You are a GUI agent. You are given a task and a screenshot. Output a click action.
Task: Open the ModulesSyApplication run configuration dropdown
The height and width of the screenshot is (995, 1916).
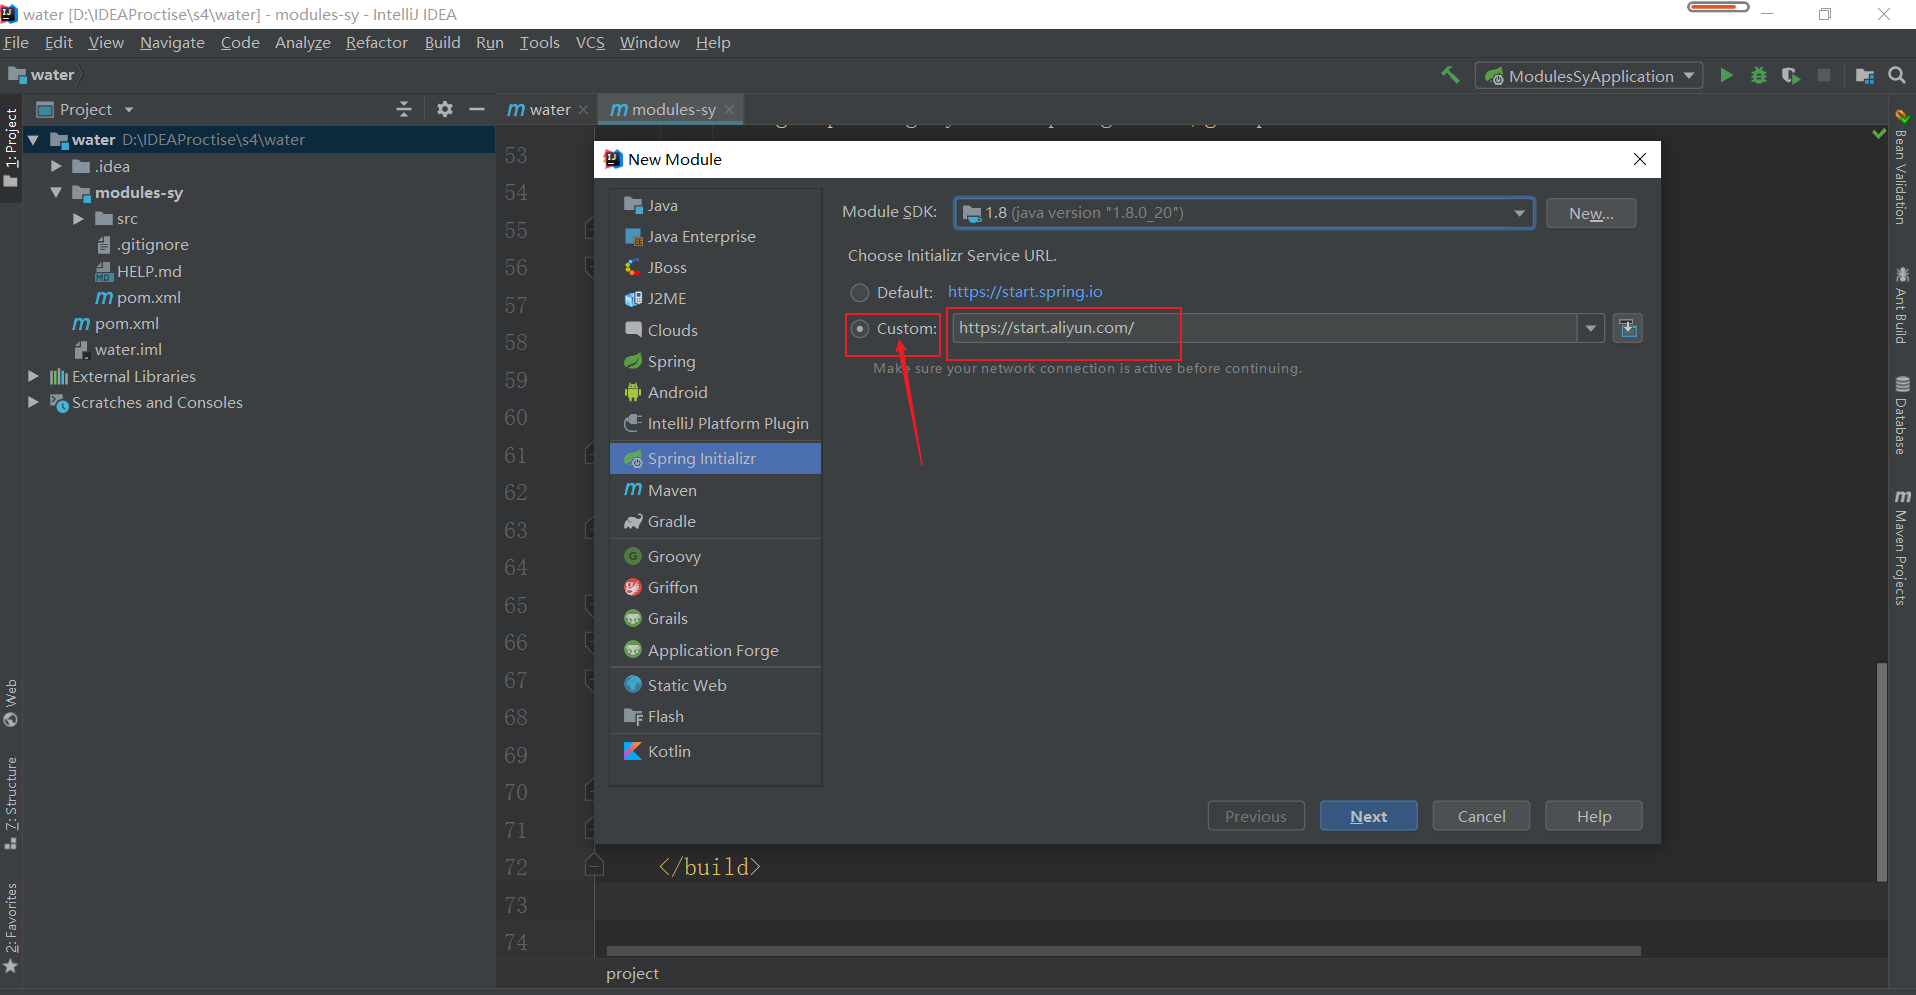[1589, 76]
